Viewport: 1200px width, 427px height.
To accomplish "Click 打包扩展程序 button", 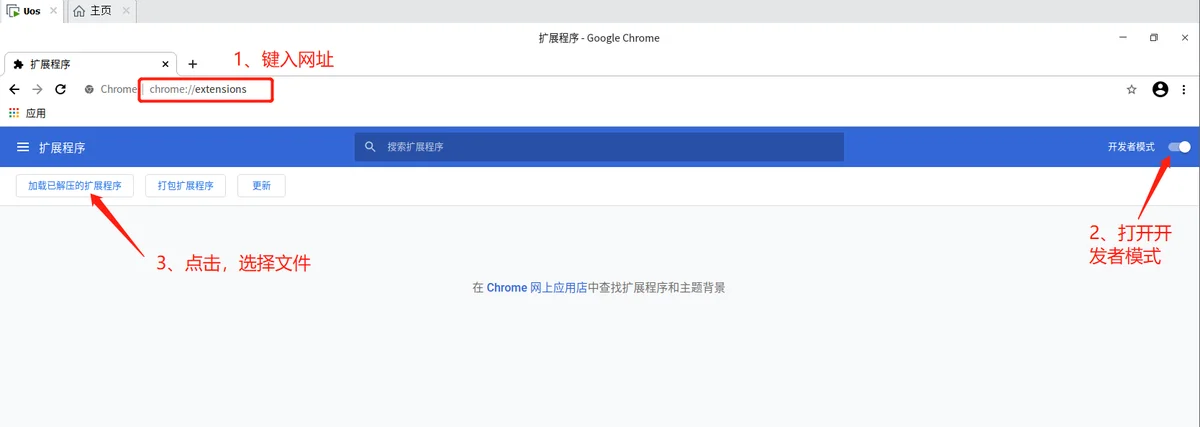I will point(186,186).
